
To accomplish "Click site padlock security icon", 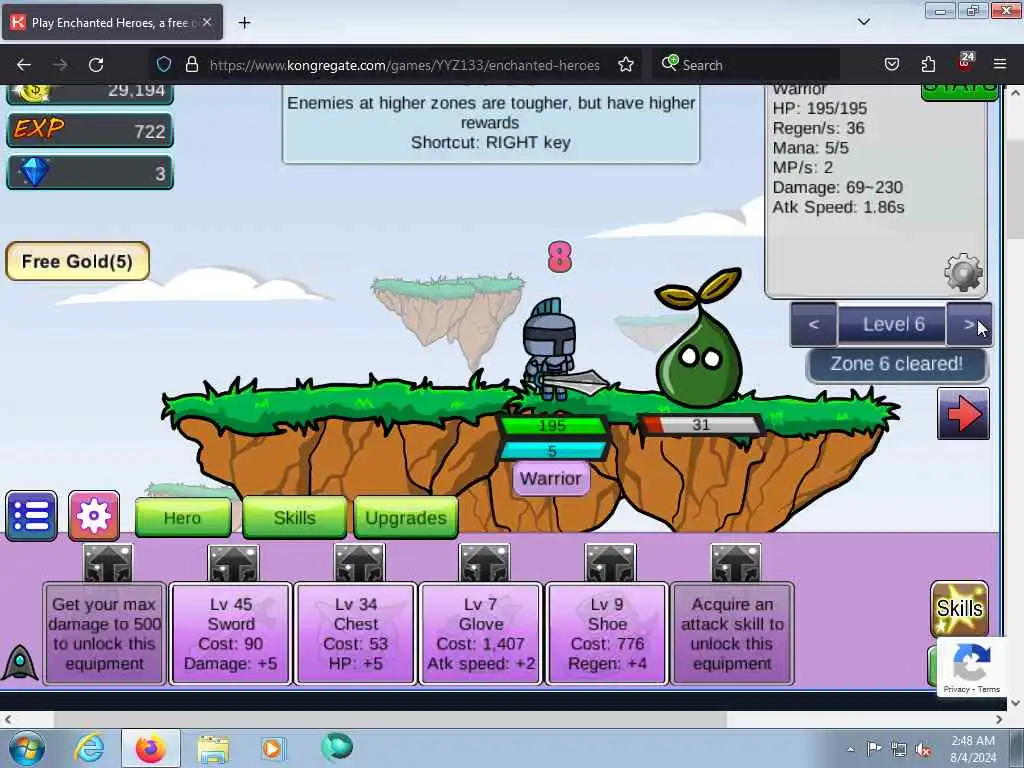I will (x=191, y=65).
